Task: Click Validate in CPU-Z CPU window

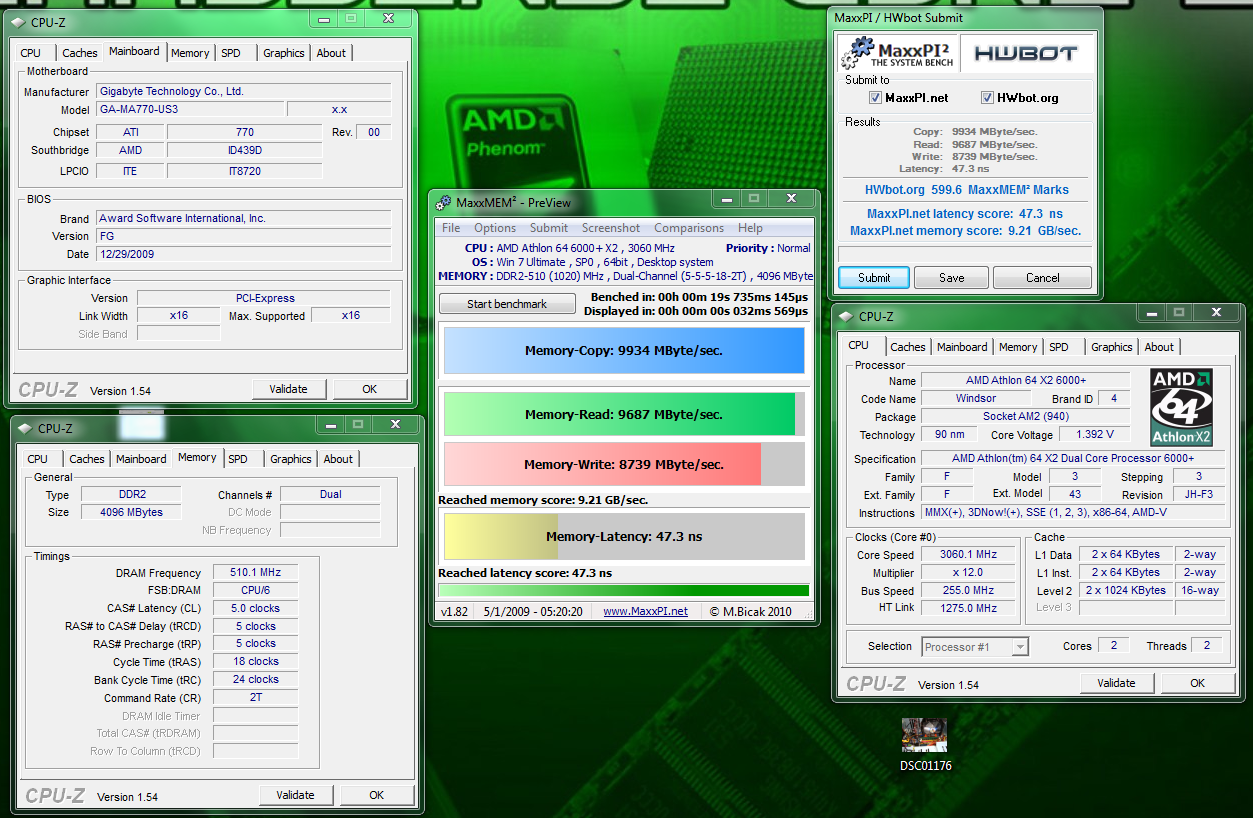Action: (1116, 683)
